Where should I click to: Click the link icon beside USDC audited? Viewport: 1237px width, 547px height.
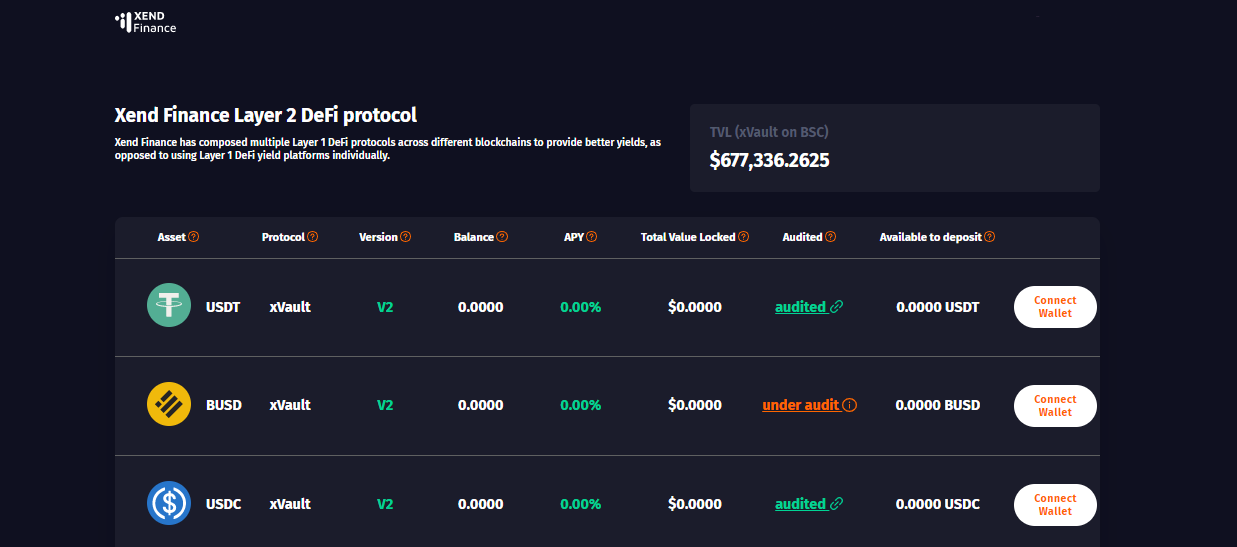837,504
